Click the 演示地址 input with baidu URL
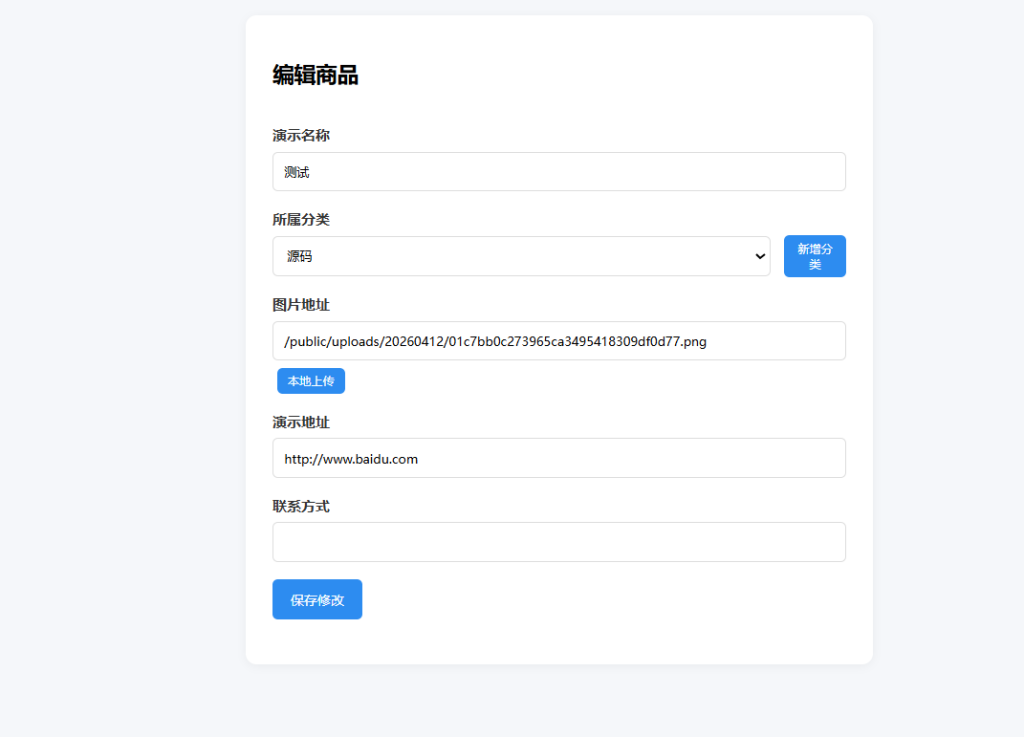The width and height of the screenshot is (1024, 737). coord(559,458)
